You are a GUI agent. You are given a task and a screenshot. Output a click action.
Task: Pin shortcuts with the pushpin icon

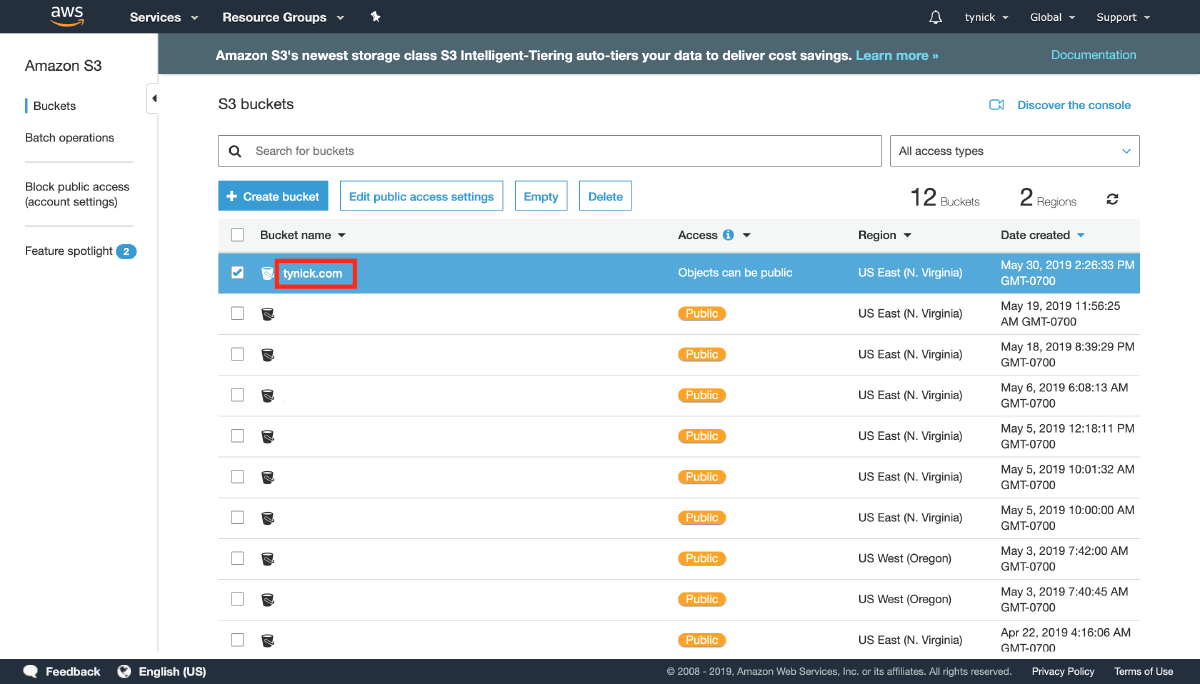click(x=375, y=17)
